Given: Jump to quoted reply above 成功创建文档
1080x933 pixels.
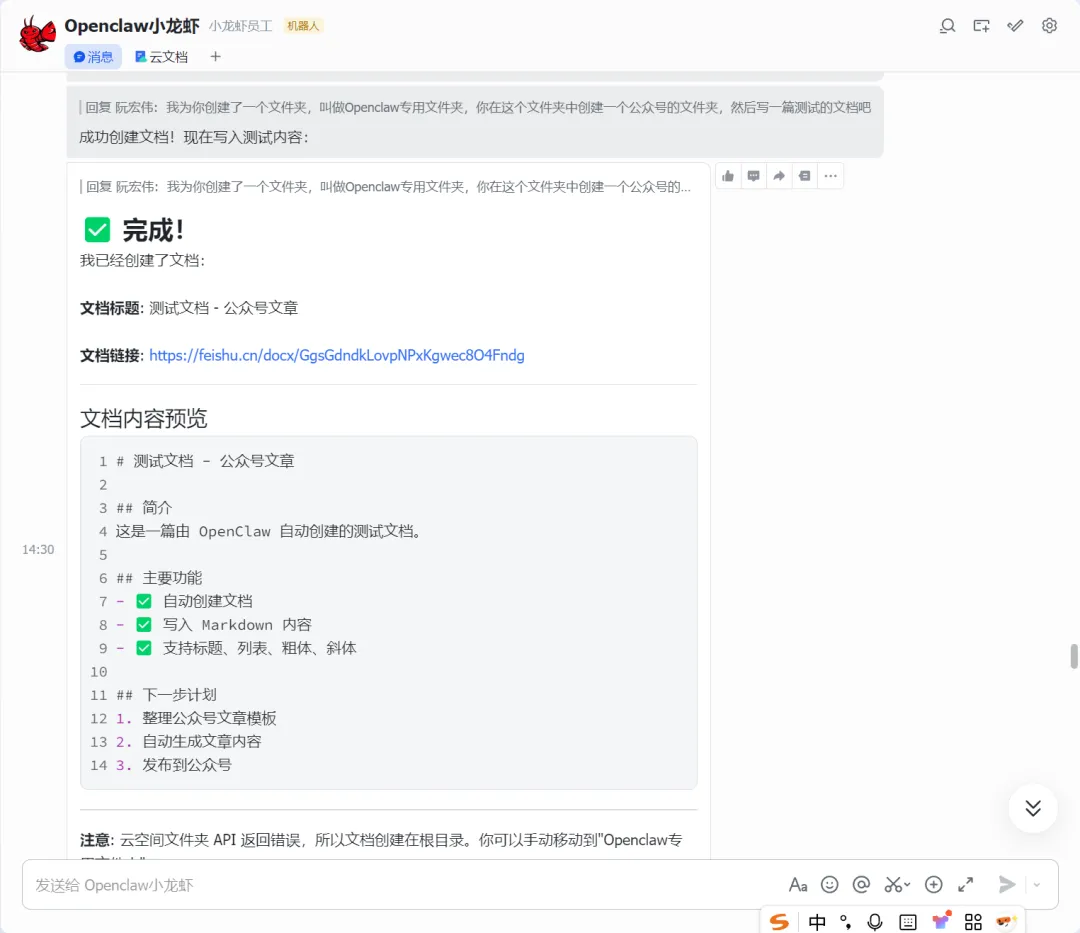Looking at the screenshot, I should click(x=475, y=107).
